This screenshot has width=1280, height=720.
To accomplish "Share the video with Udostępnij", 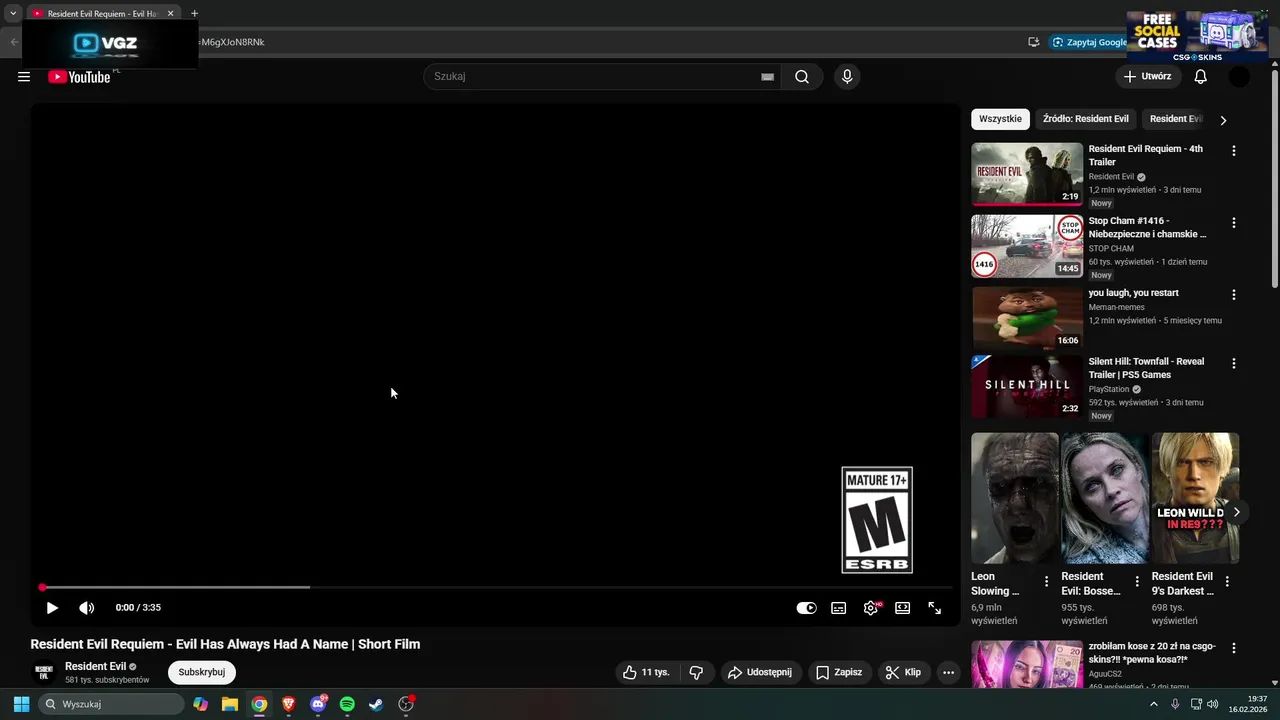I will tap(759, 673).
